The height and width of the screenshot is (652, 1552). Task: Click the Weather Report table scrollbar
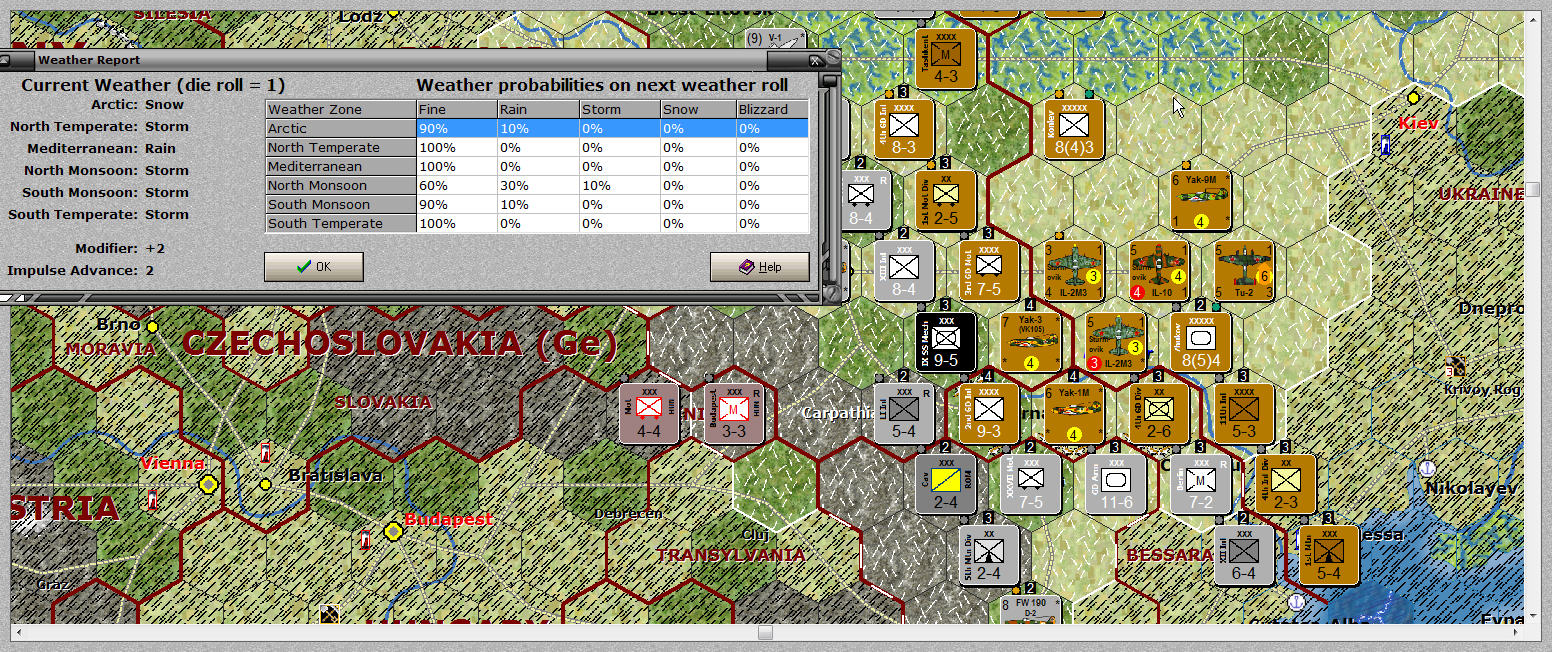point(827,180)
